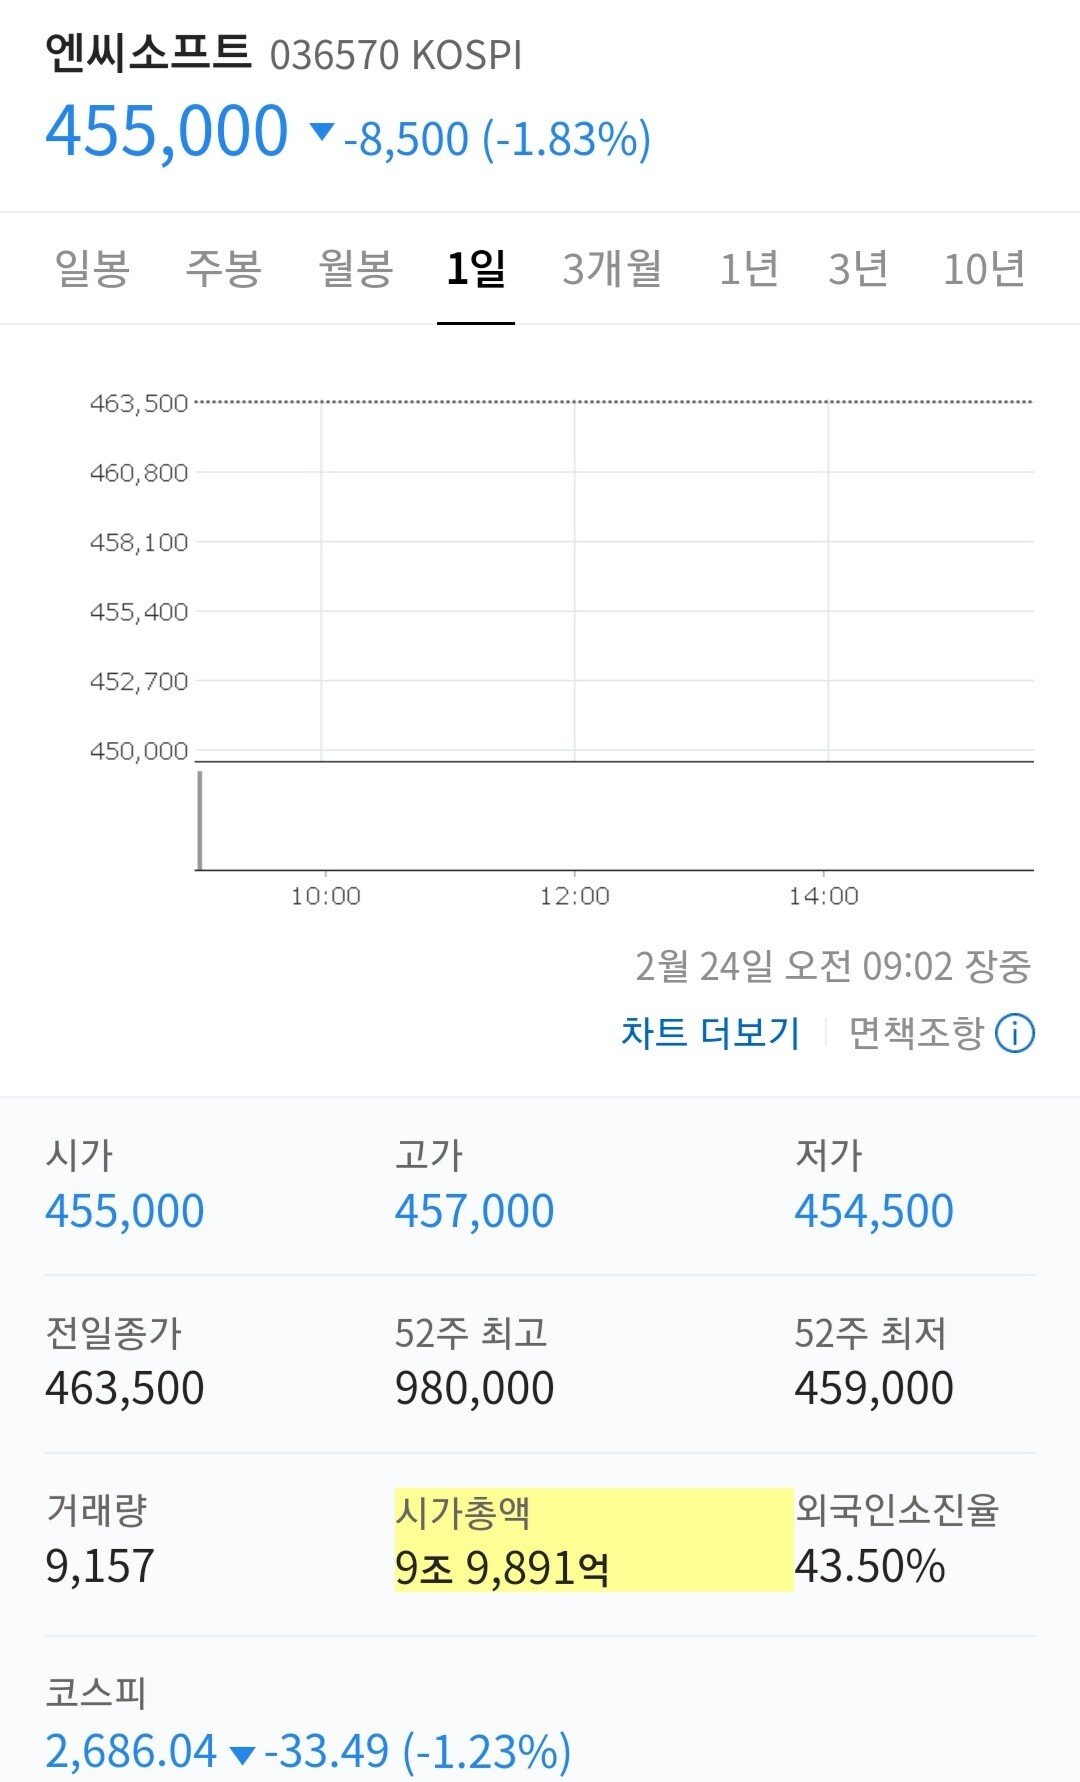Open the 월봉 chart tab
The height and width of the screenshot is (1782, 1080).
pyautogui.click(x=355, y=268)
